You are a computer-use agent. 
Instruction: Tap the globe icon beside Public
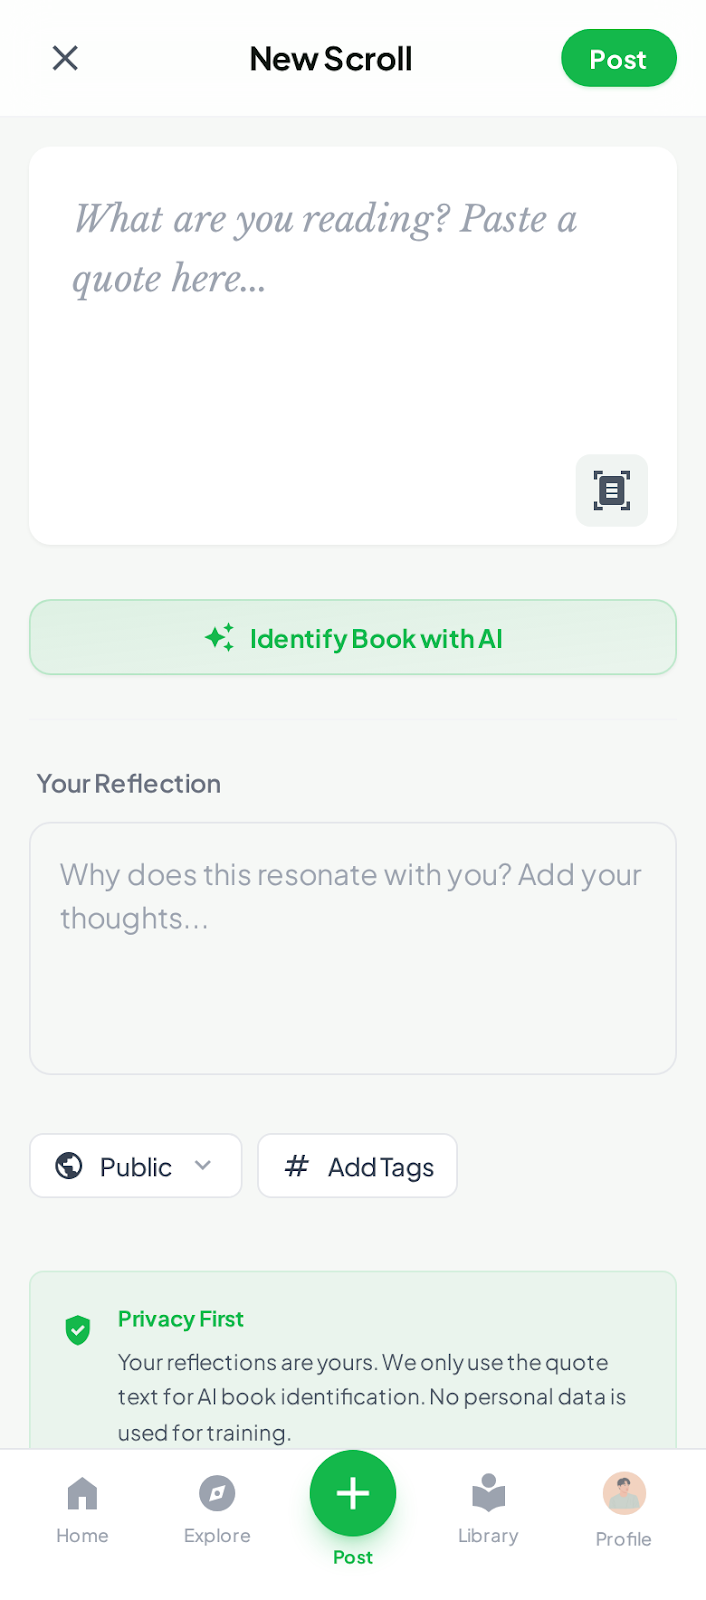tap(69, 1166)
